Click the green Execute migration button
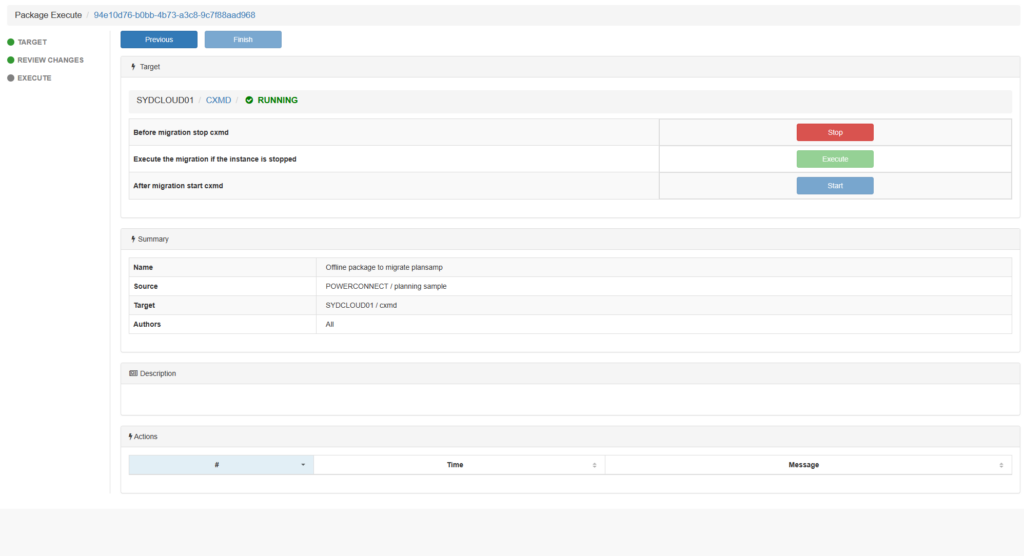 tap(835, 159)
